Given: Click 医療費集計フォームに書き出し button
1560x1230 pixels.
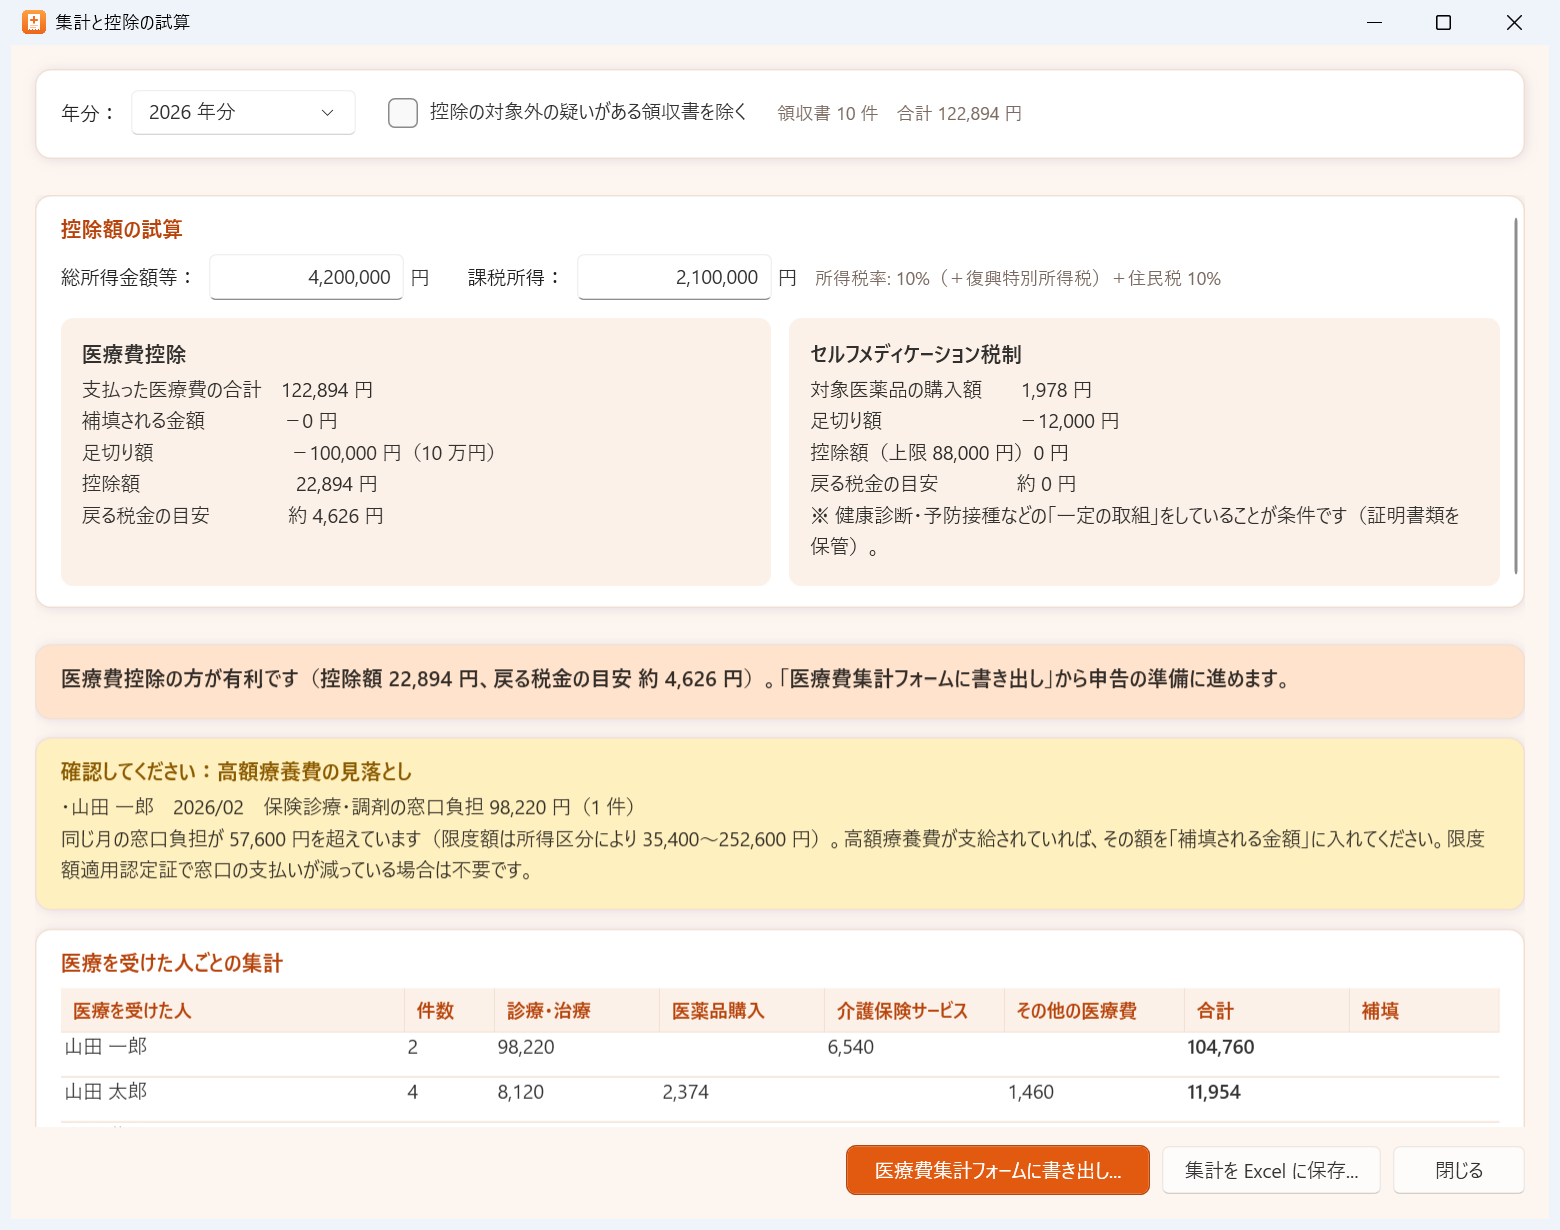Looking at the screenshot, I should (997, 1170).
